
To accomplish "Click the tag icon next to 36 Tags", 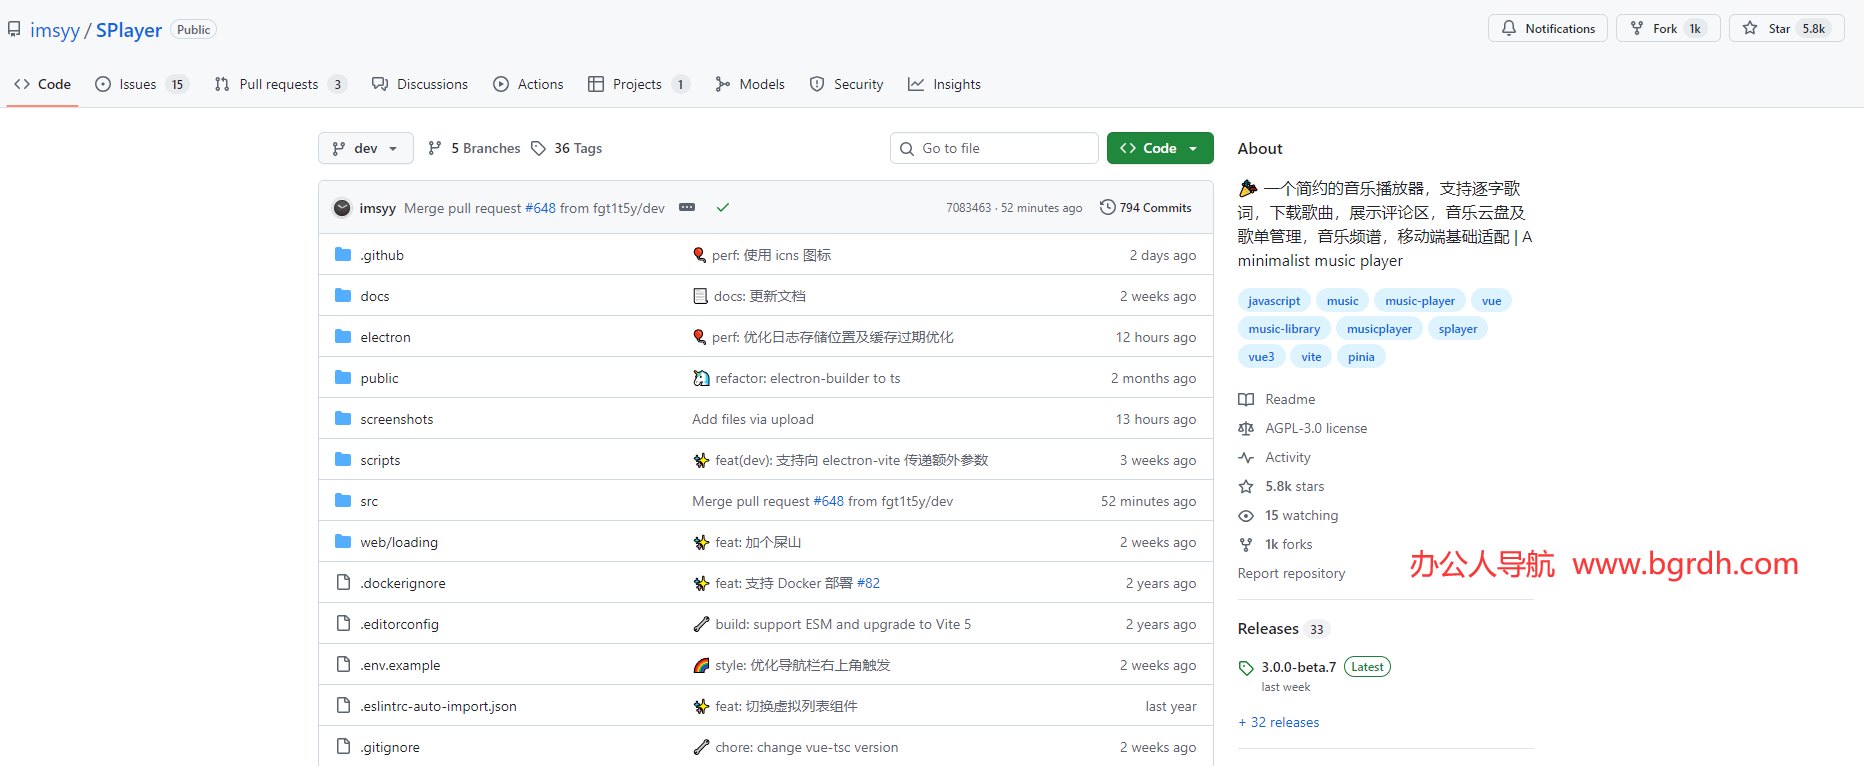I will pos(538,148).
